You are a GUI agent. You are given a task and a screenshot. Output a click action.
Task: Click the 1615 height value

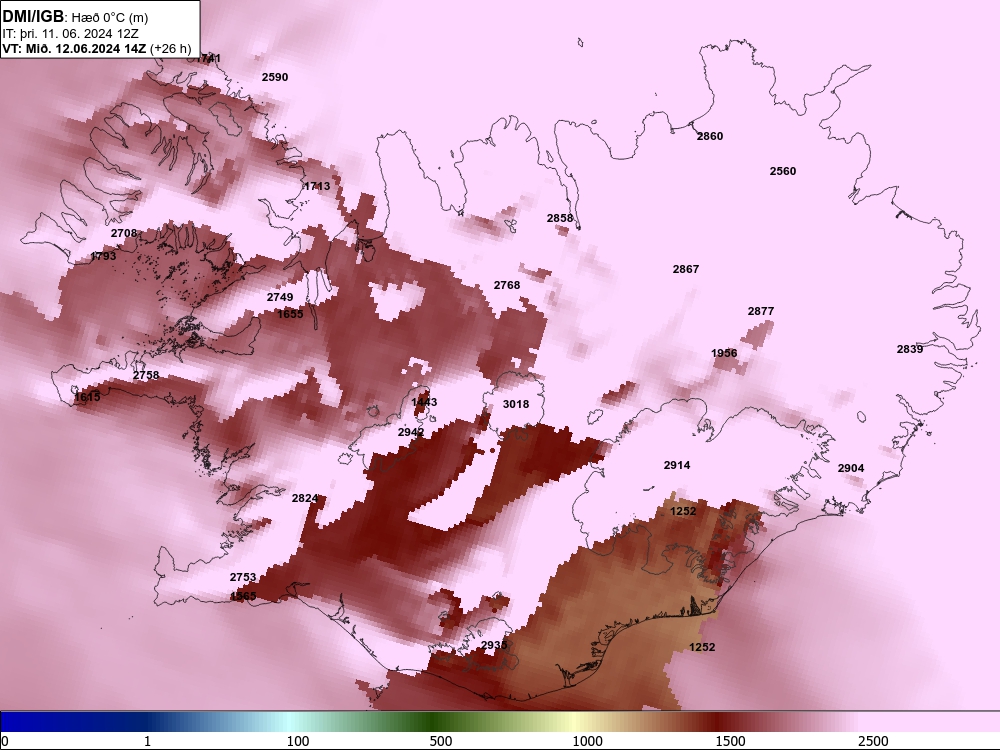[x=87, y=397]
